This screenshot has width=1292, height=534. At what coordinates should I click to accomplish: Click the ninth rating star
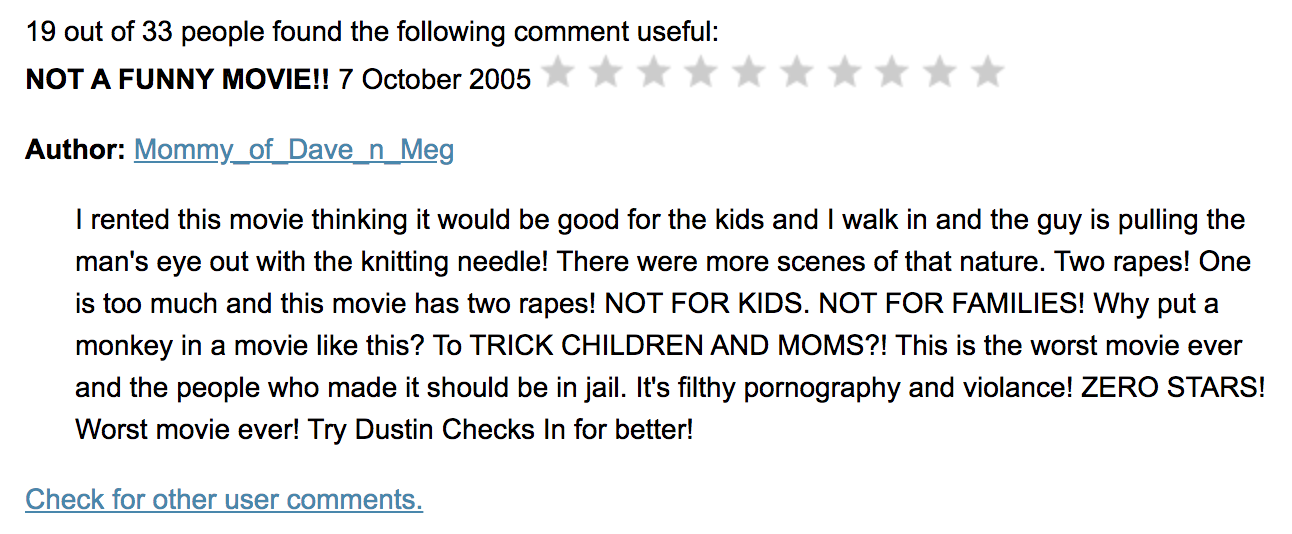(x=941, y=72)
